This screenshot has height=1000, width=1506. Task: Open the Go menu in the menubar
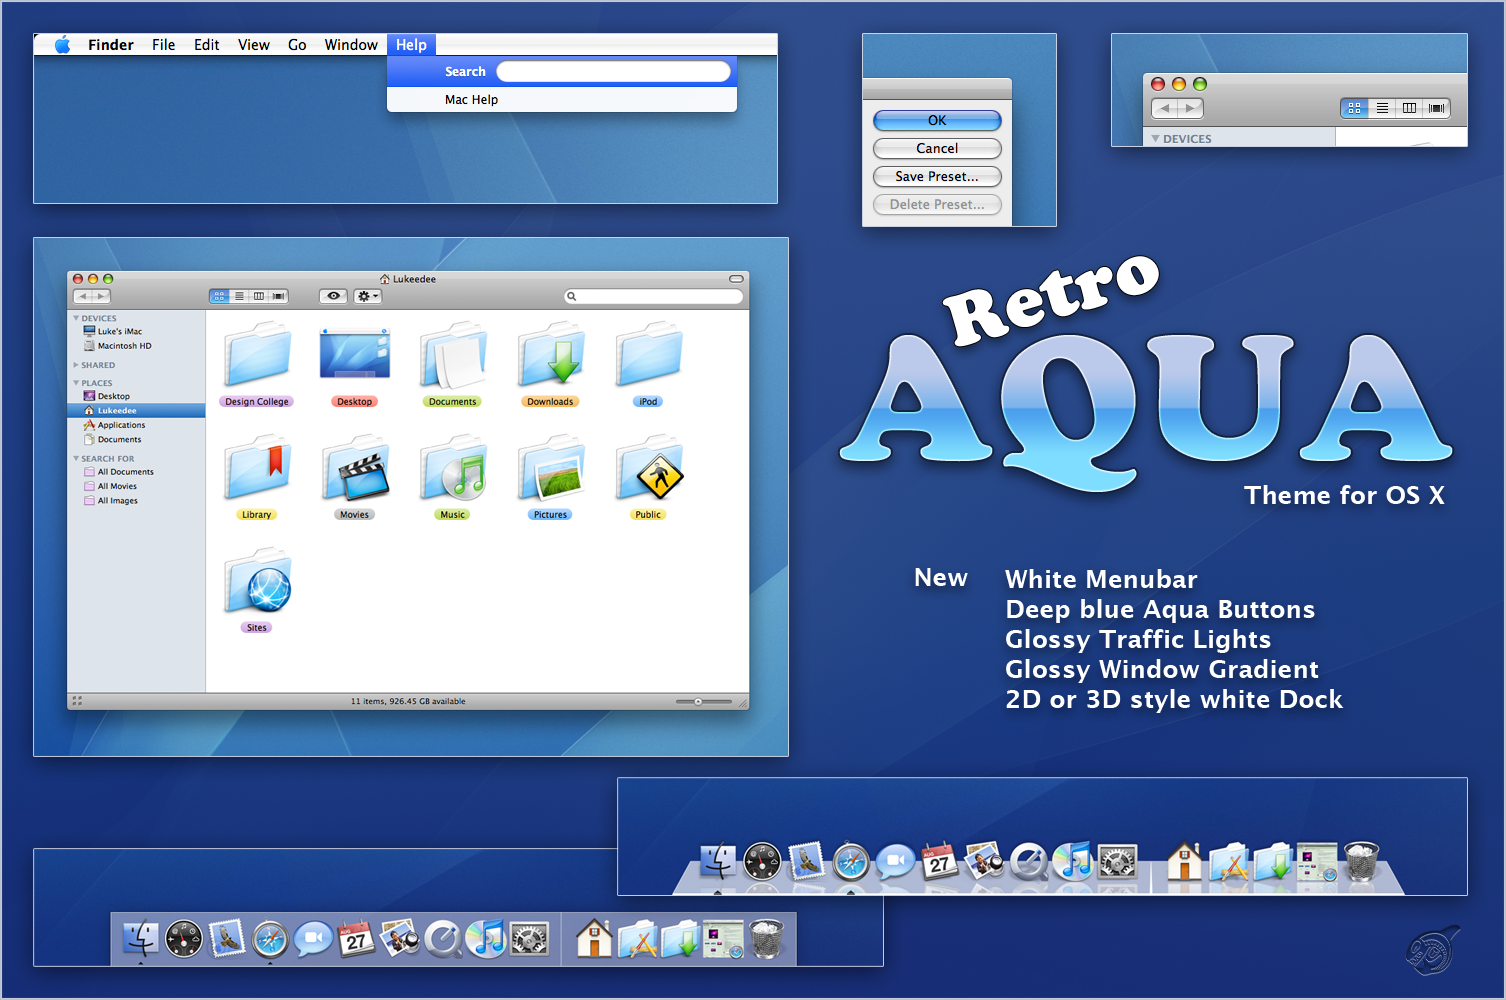click(297, 45)
